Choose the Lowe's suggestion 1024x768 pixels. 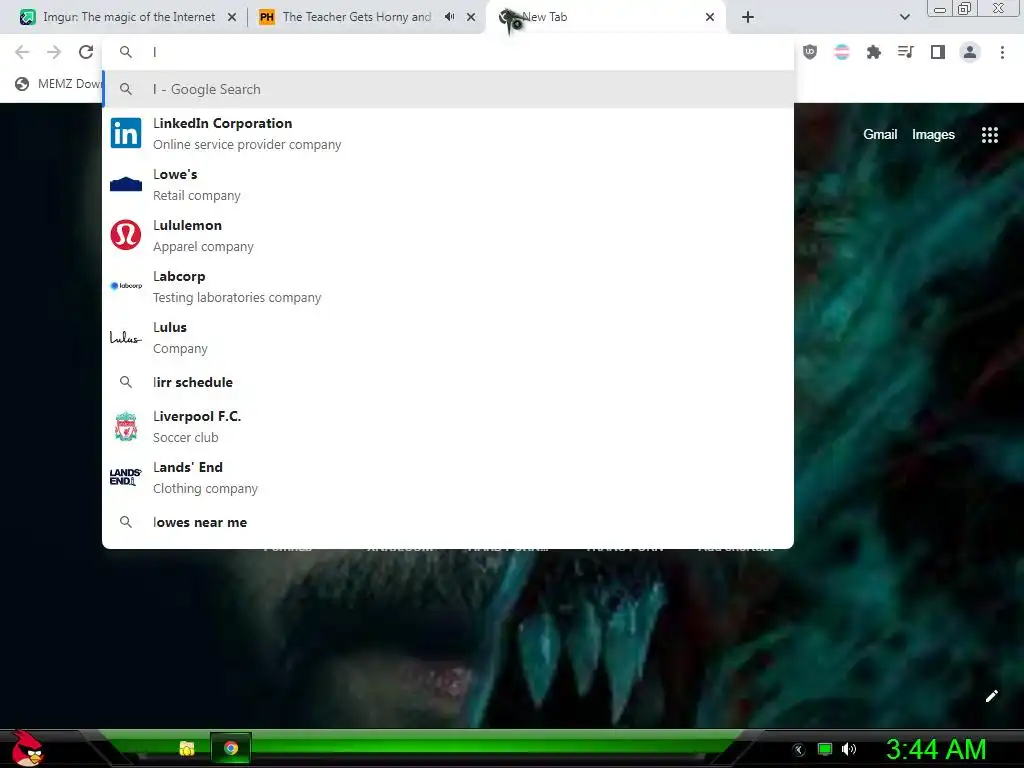pos(448,185)
